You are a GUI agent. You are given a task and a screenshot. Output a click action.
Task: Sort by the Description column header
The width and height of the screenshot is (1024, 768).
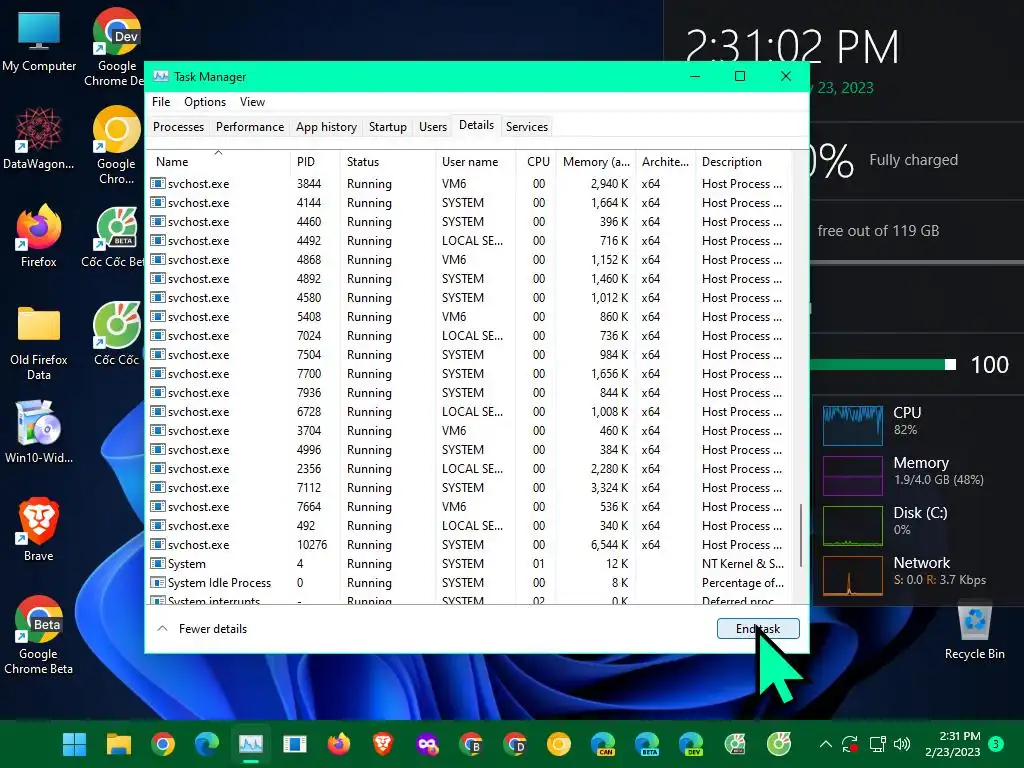743,161
